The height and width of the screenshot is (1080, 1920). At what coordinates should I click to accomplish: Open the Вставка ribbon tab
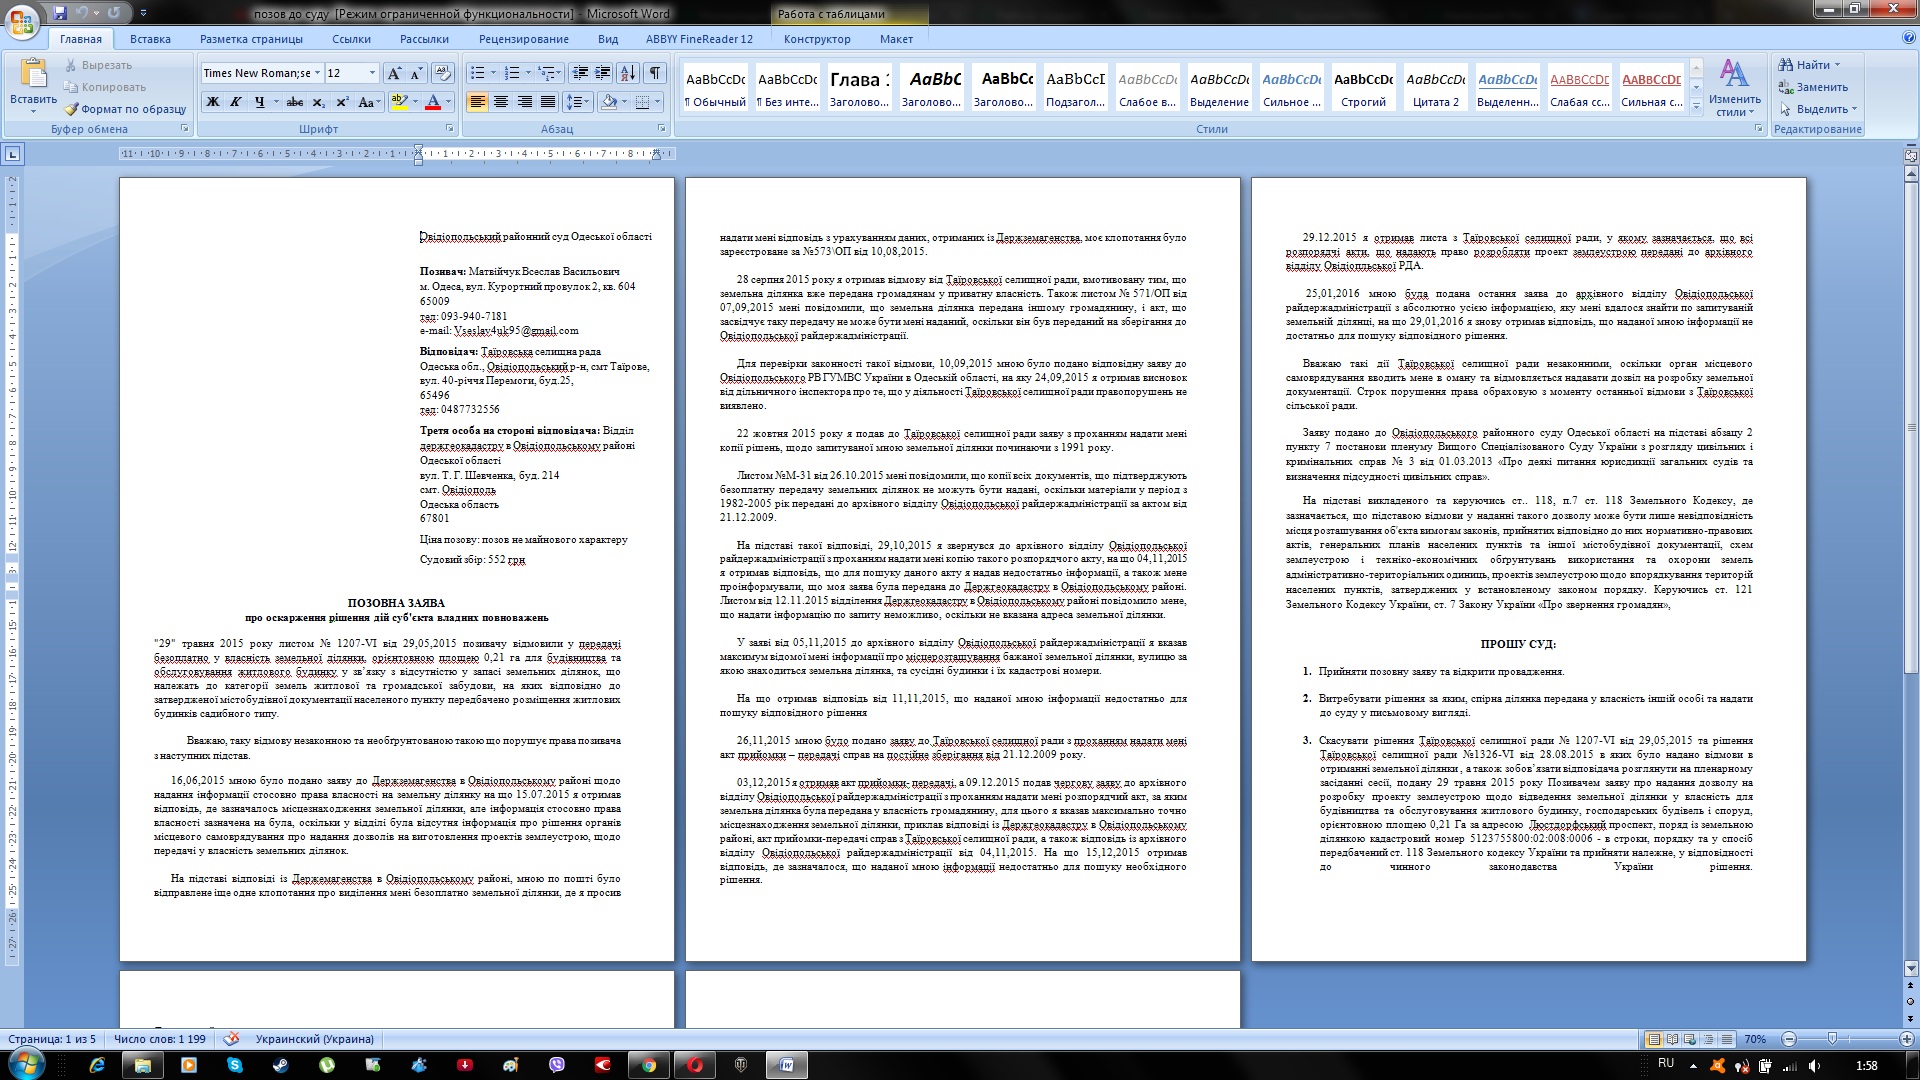(x=150, y=39)
